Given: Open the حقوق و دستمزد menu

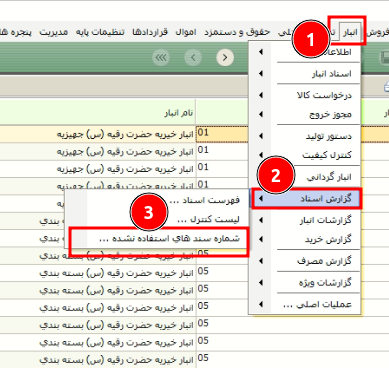Looking at the screenshot, I should [237, 32].
